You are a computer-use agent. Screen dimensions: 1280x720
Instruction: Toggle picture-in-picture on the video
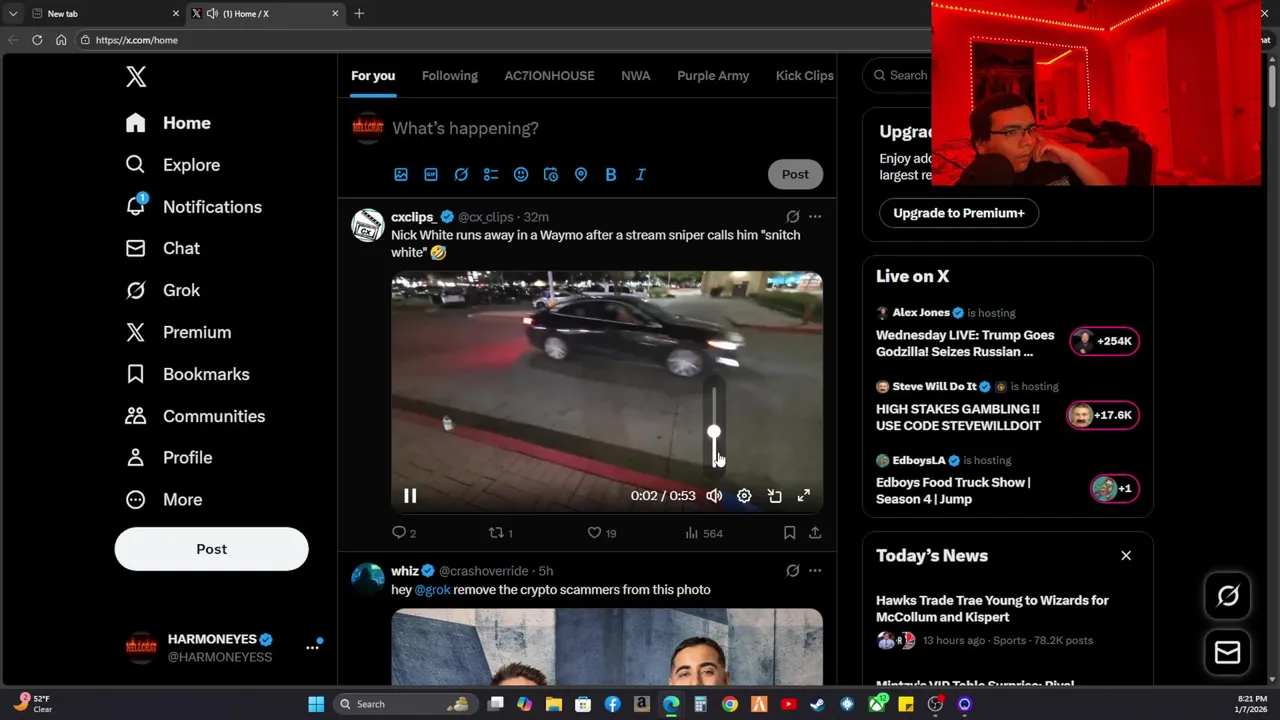point(774,496)
